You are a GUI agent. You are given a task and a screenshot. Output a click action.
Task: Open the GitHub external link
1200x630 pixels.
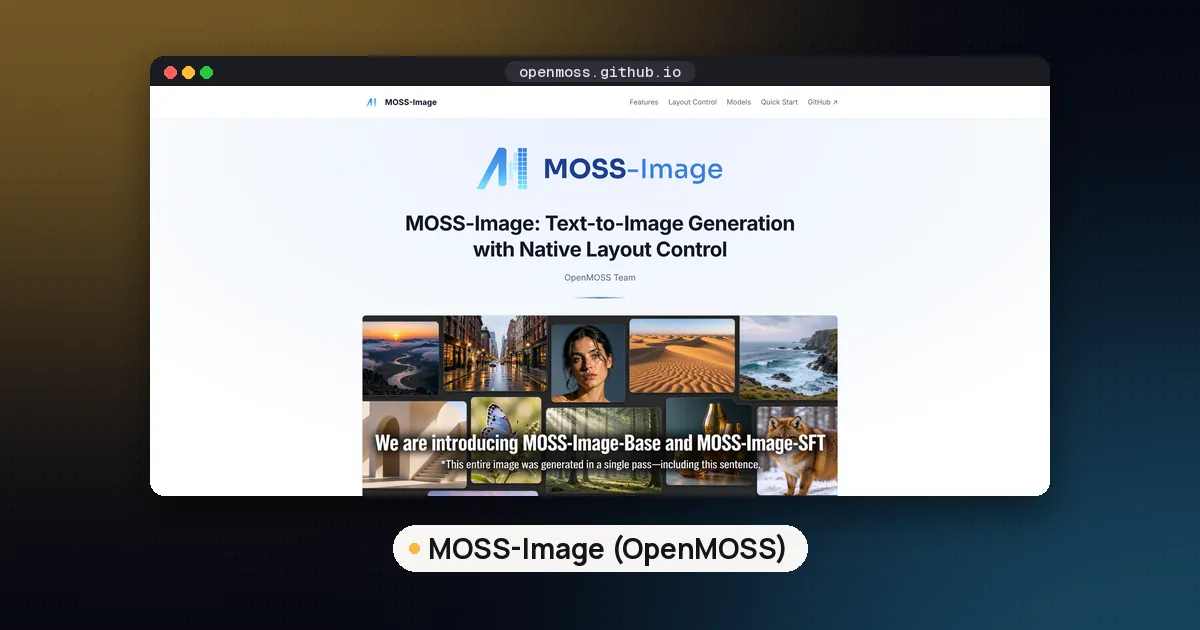pyautogui.click(x=822, y=102)
